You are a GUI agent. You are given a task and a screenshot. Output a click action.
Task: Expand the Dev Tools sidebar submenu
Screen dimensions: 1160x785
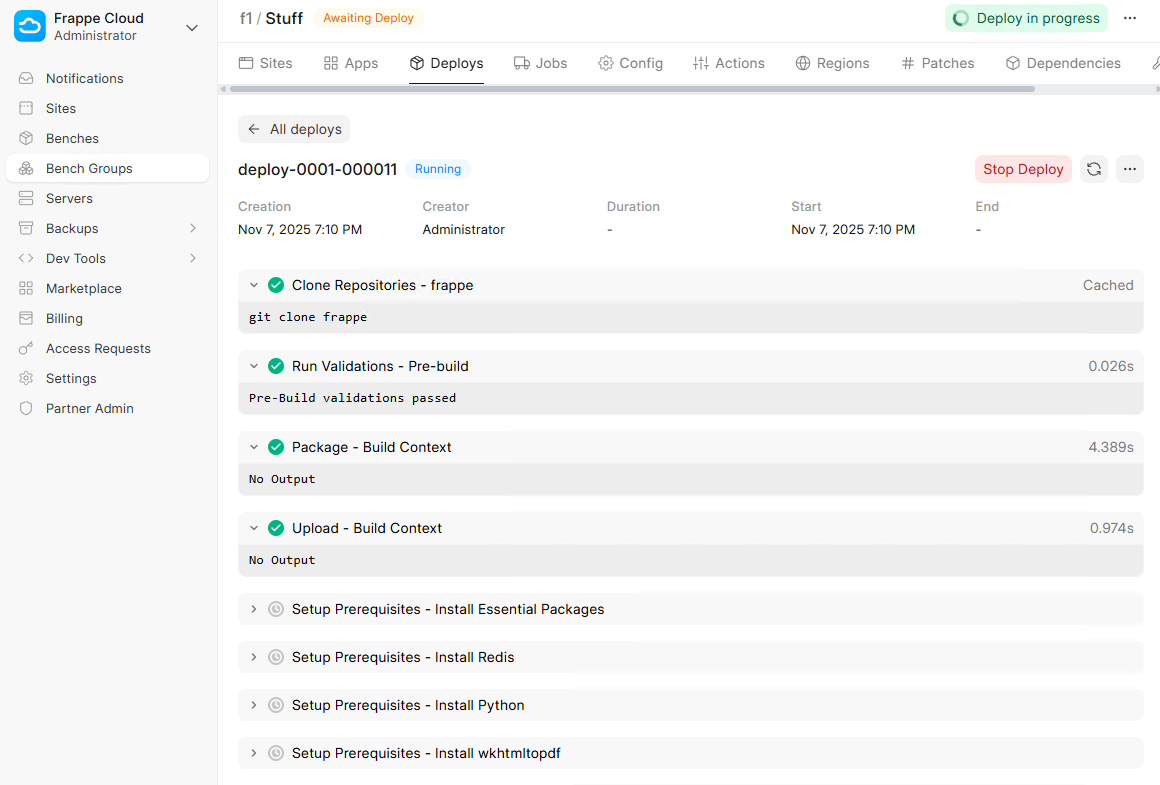tap(193, 258)
